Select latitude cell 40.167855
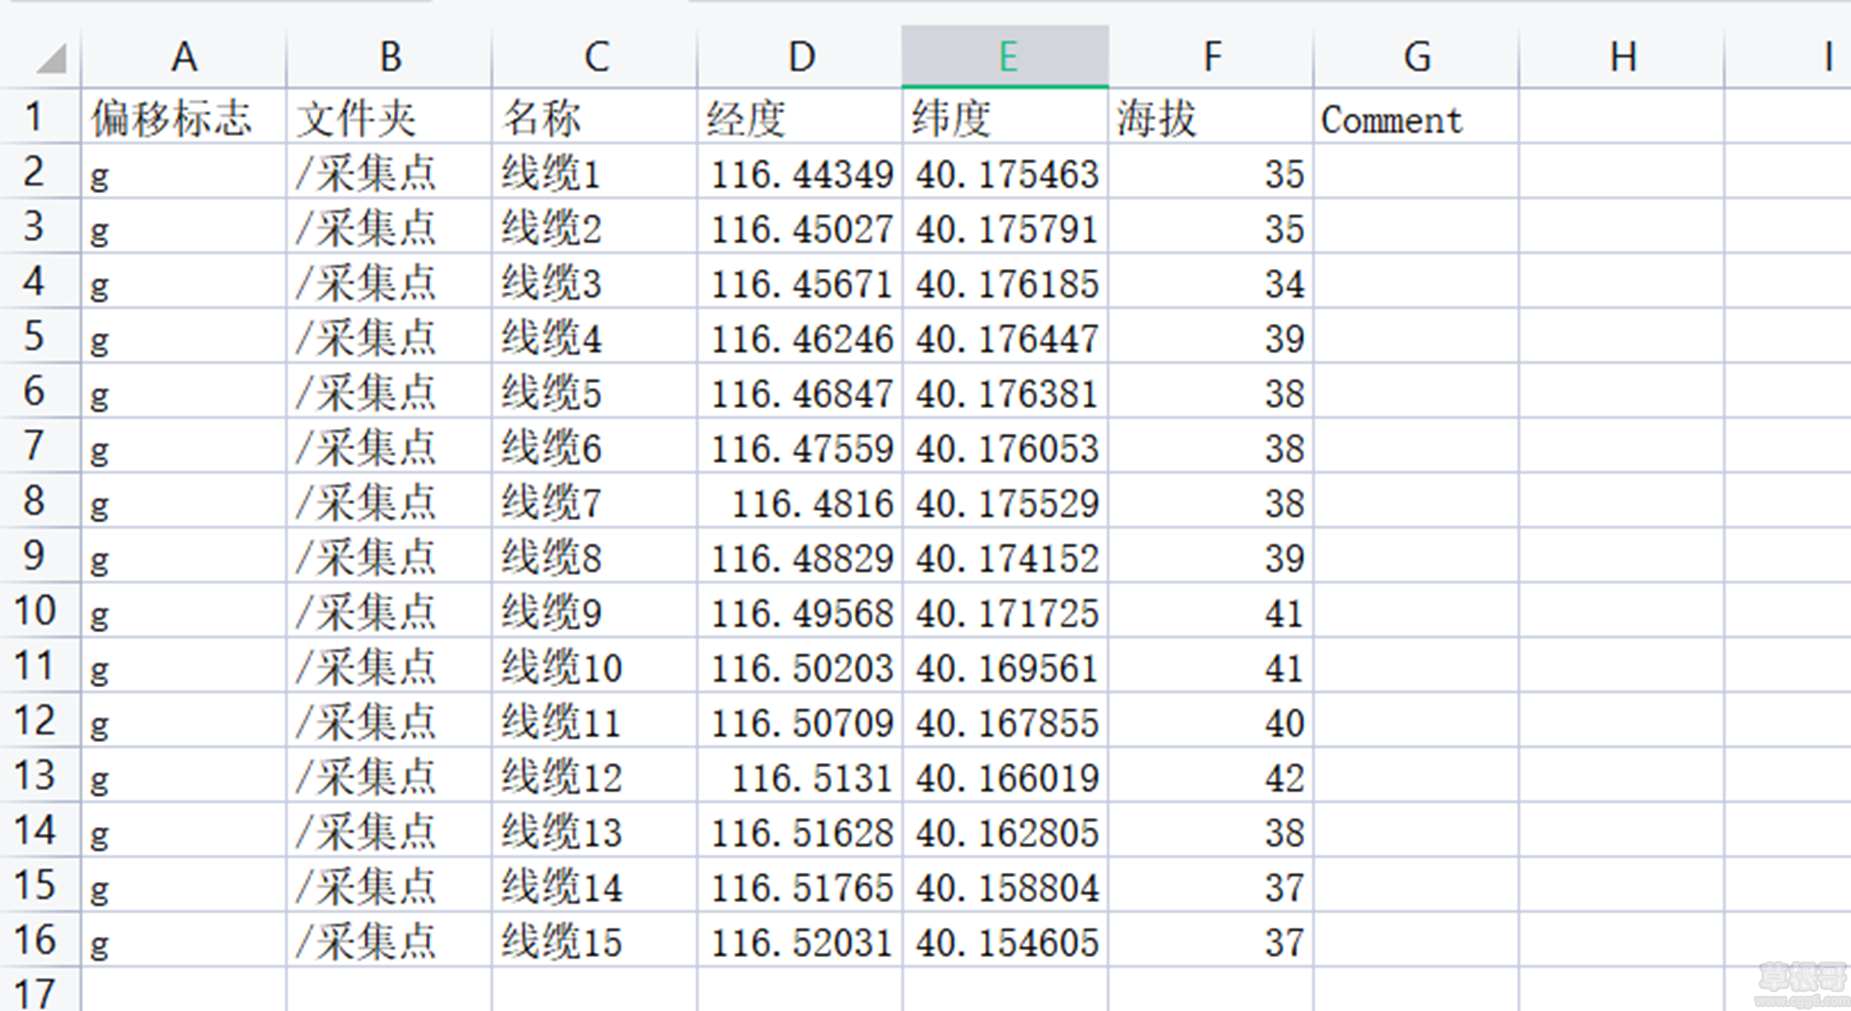This screenshot has width=1851, height=1011. pyautogui.click(x=1005, y=720)
